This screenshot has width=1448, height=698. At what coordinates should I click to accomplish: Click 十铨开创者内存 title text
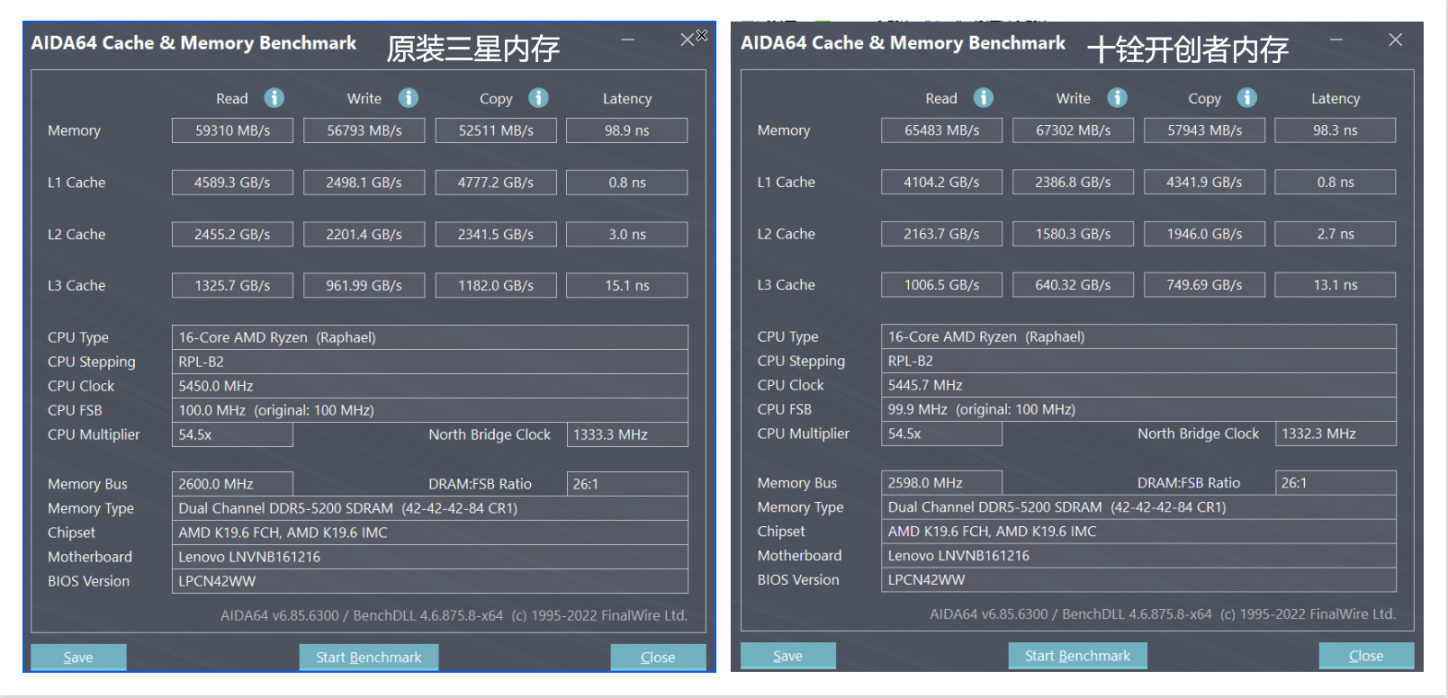[1188, 48]
